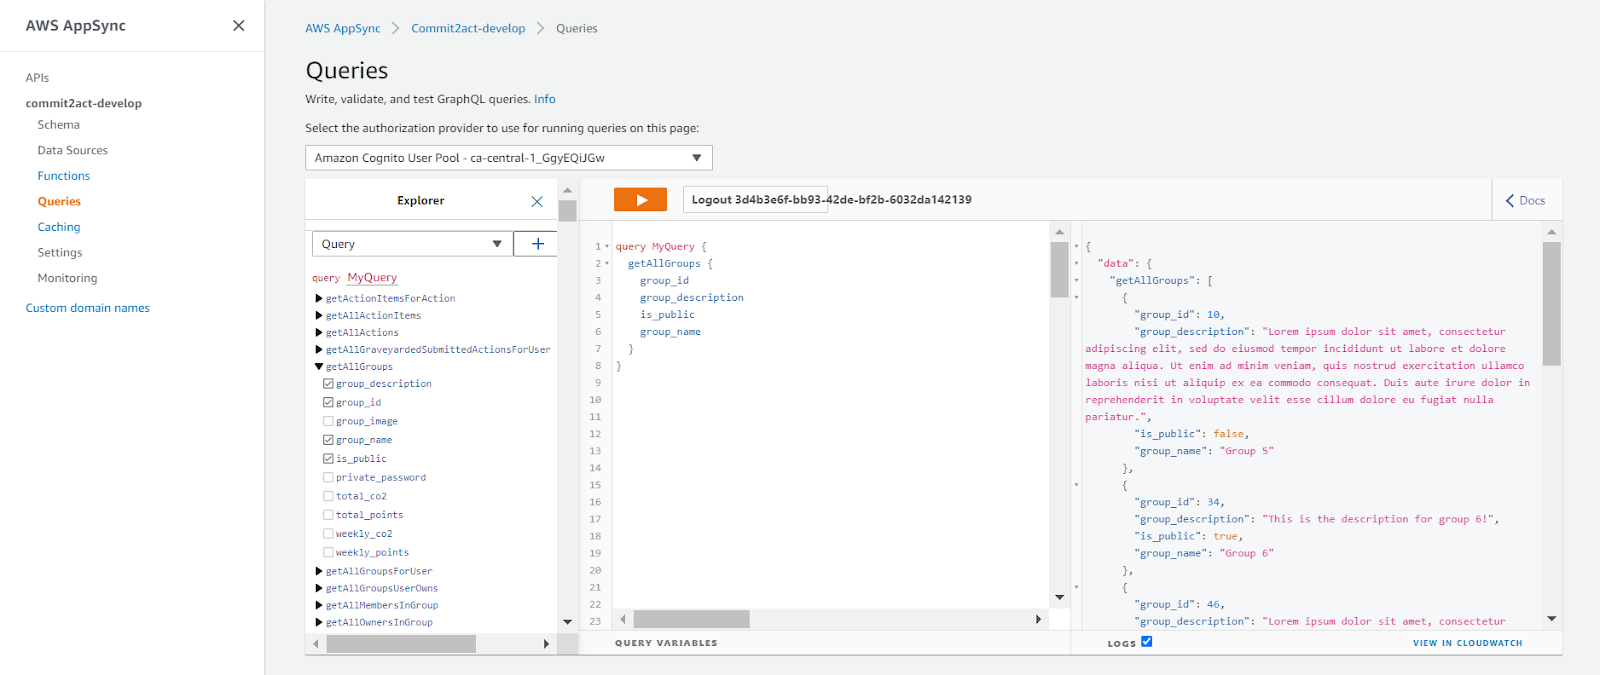Fold the getAllGroups line in editor

pos(607,264)
